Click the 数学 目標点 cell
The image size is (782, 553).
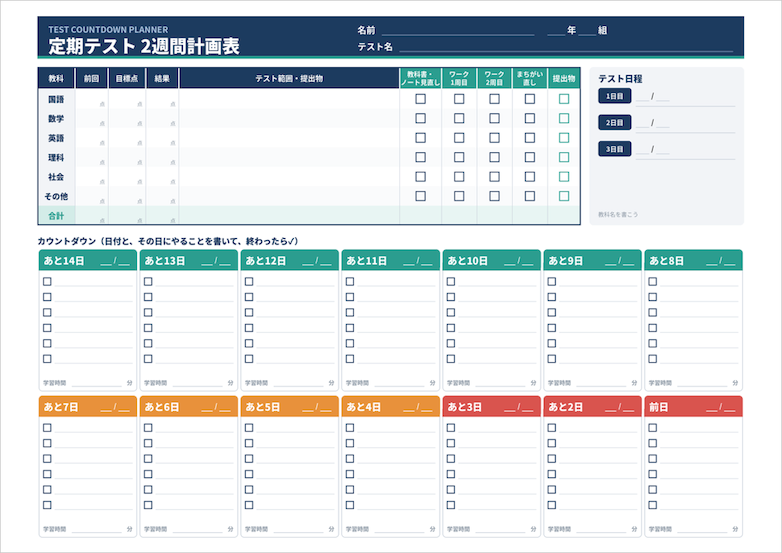127,118
